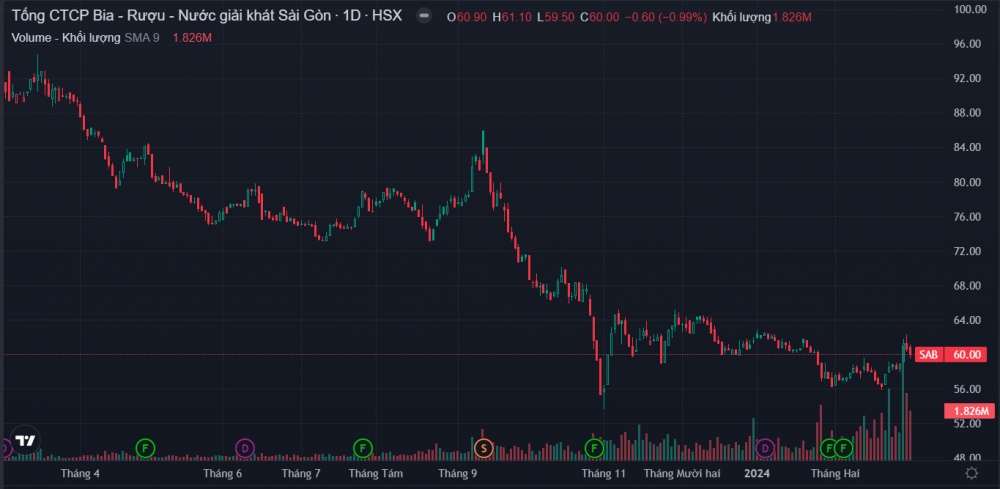Image resolution: width=1000 pixels, height=489 pixels.
Task: Click the closing price value C60.00
Action: [599, 17]
